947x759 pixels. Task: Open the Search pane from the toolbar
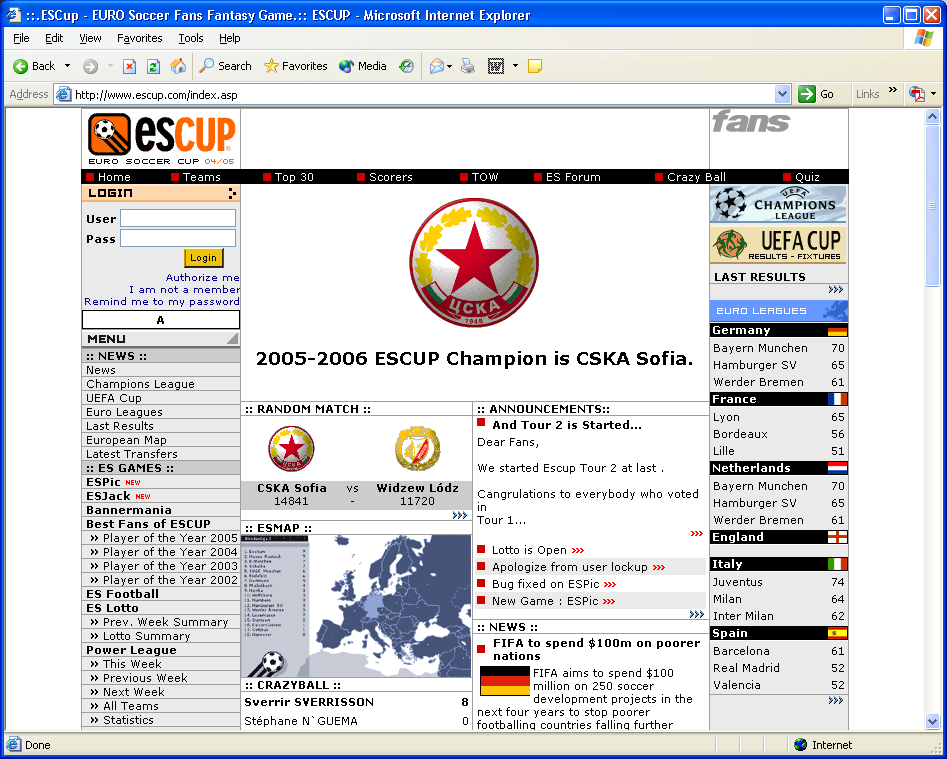tap(225, 66)
